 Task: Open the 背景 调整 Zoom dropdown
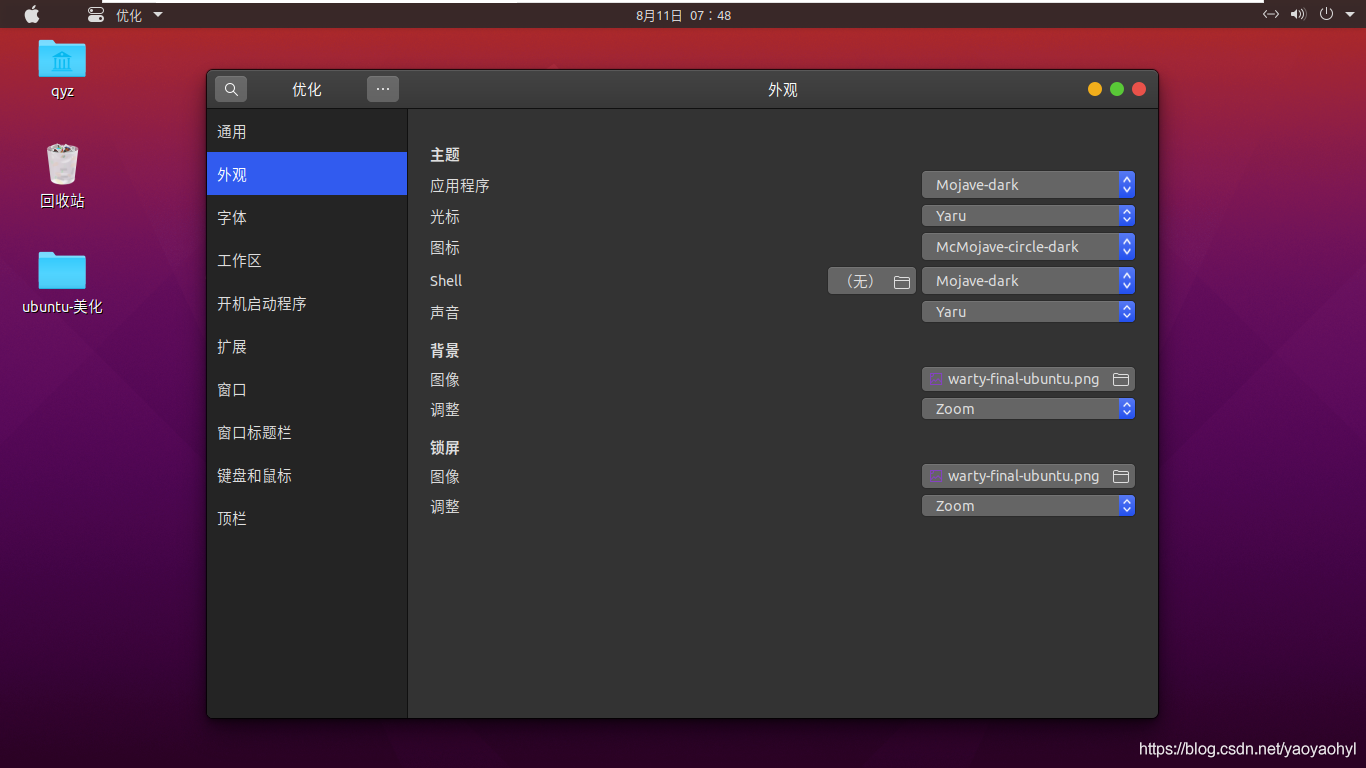point(1028,408)
